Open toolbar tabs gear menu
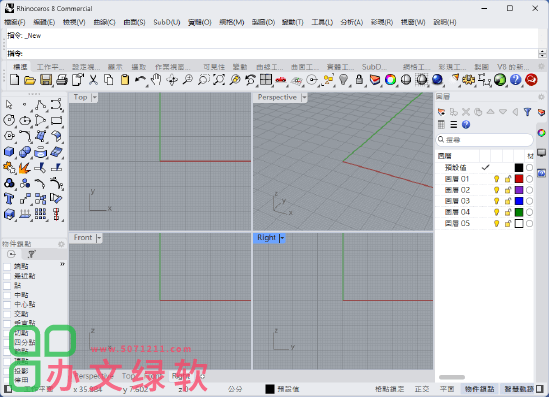Image resolution: width=550 pixels, height=397 pixels. click(541, 66)
